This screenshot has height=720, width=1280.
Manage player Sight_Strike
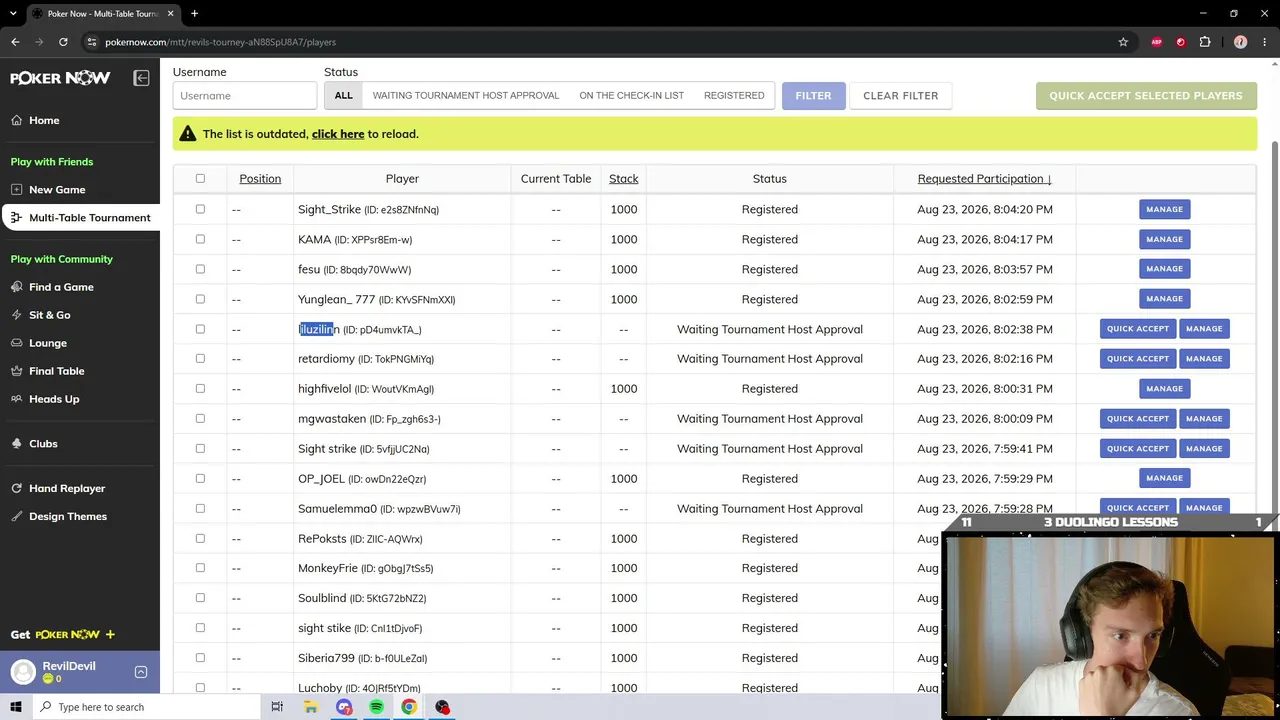[x=1164, y=209]
